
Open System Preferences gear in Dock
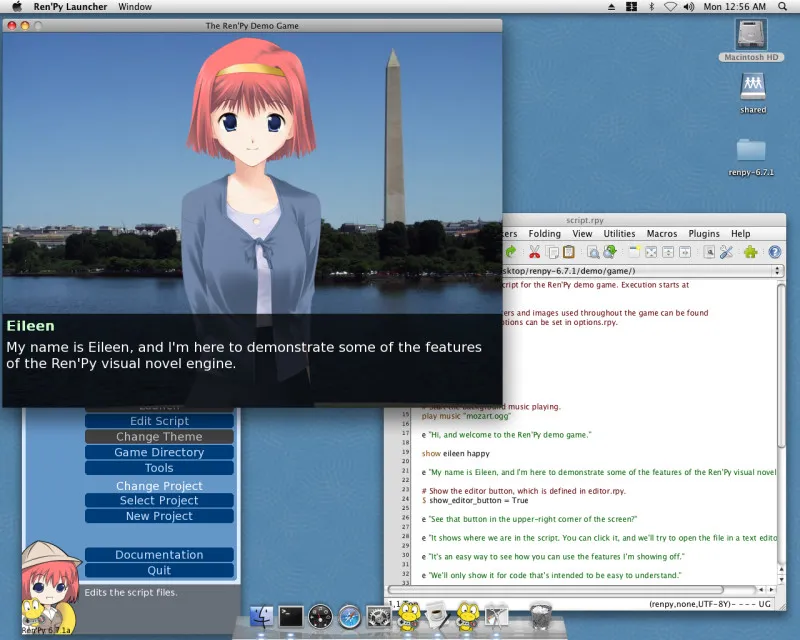point(378,616)
